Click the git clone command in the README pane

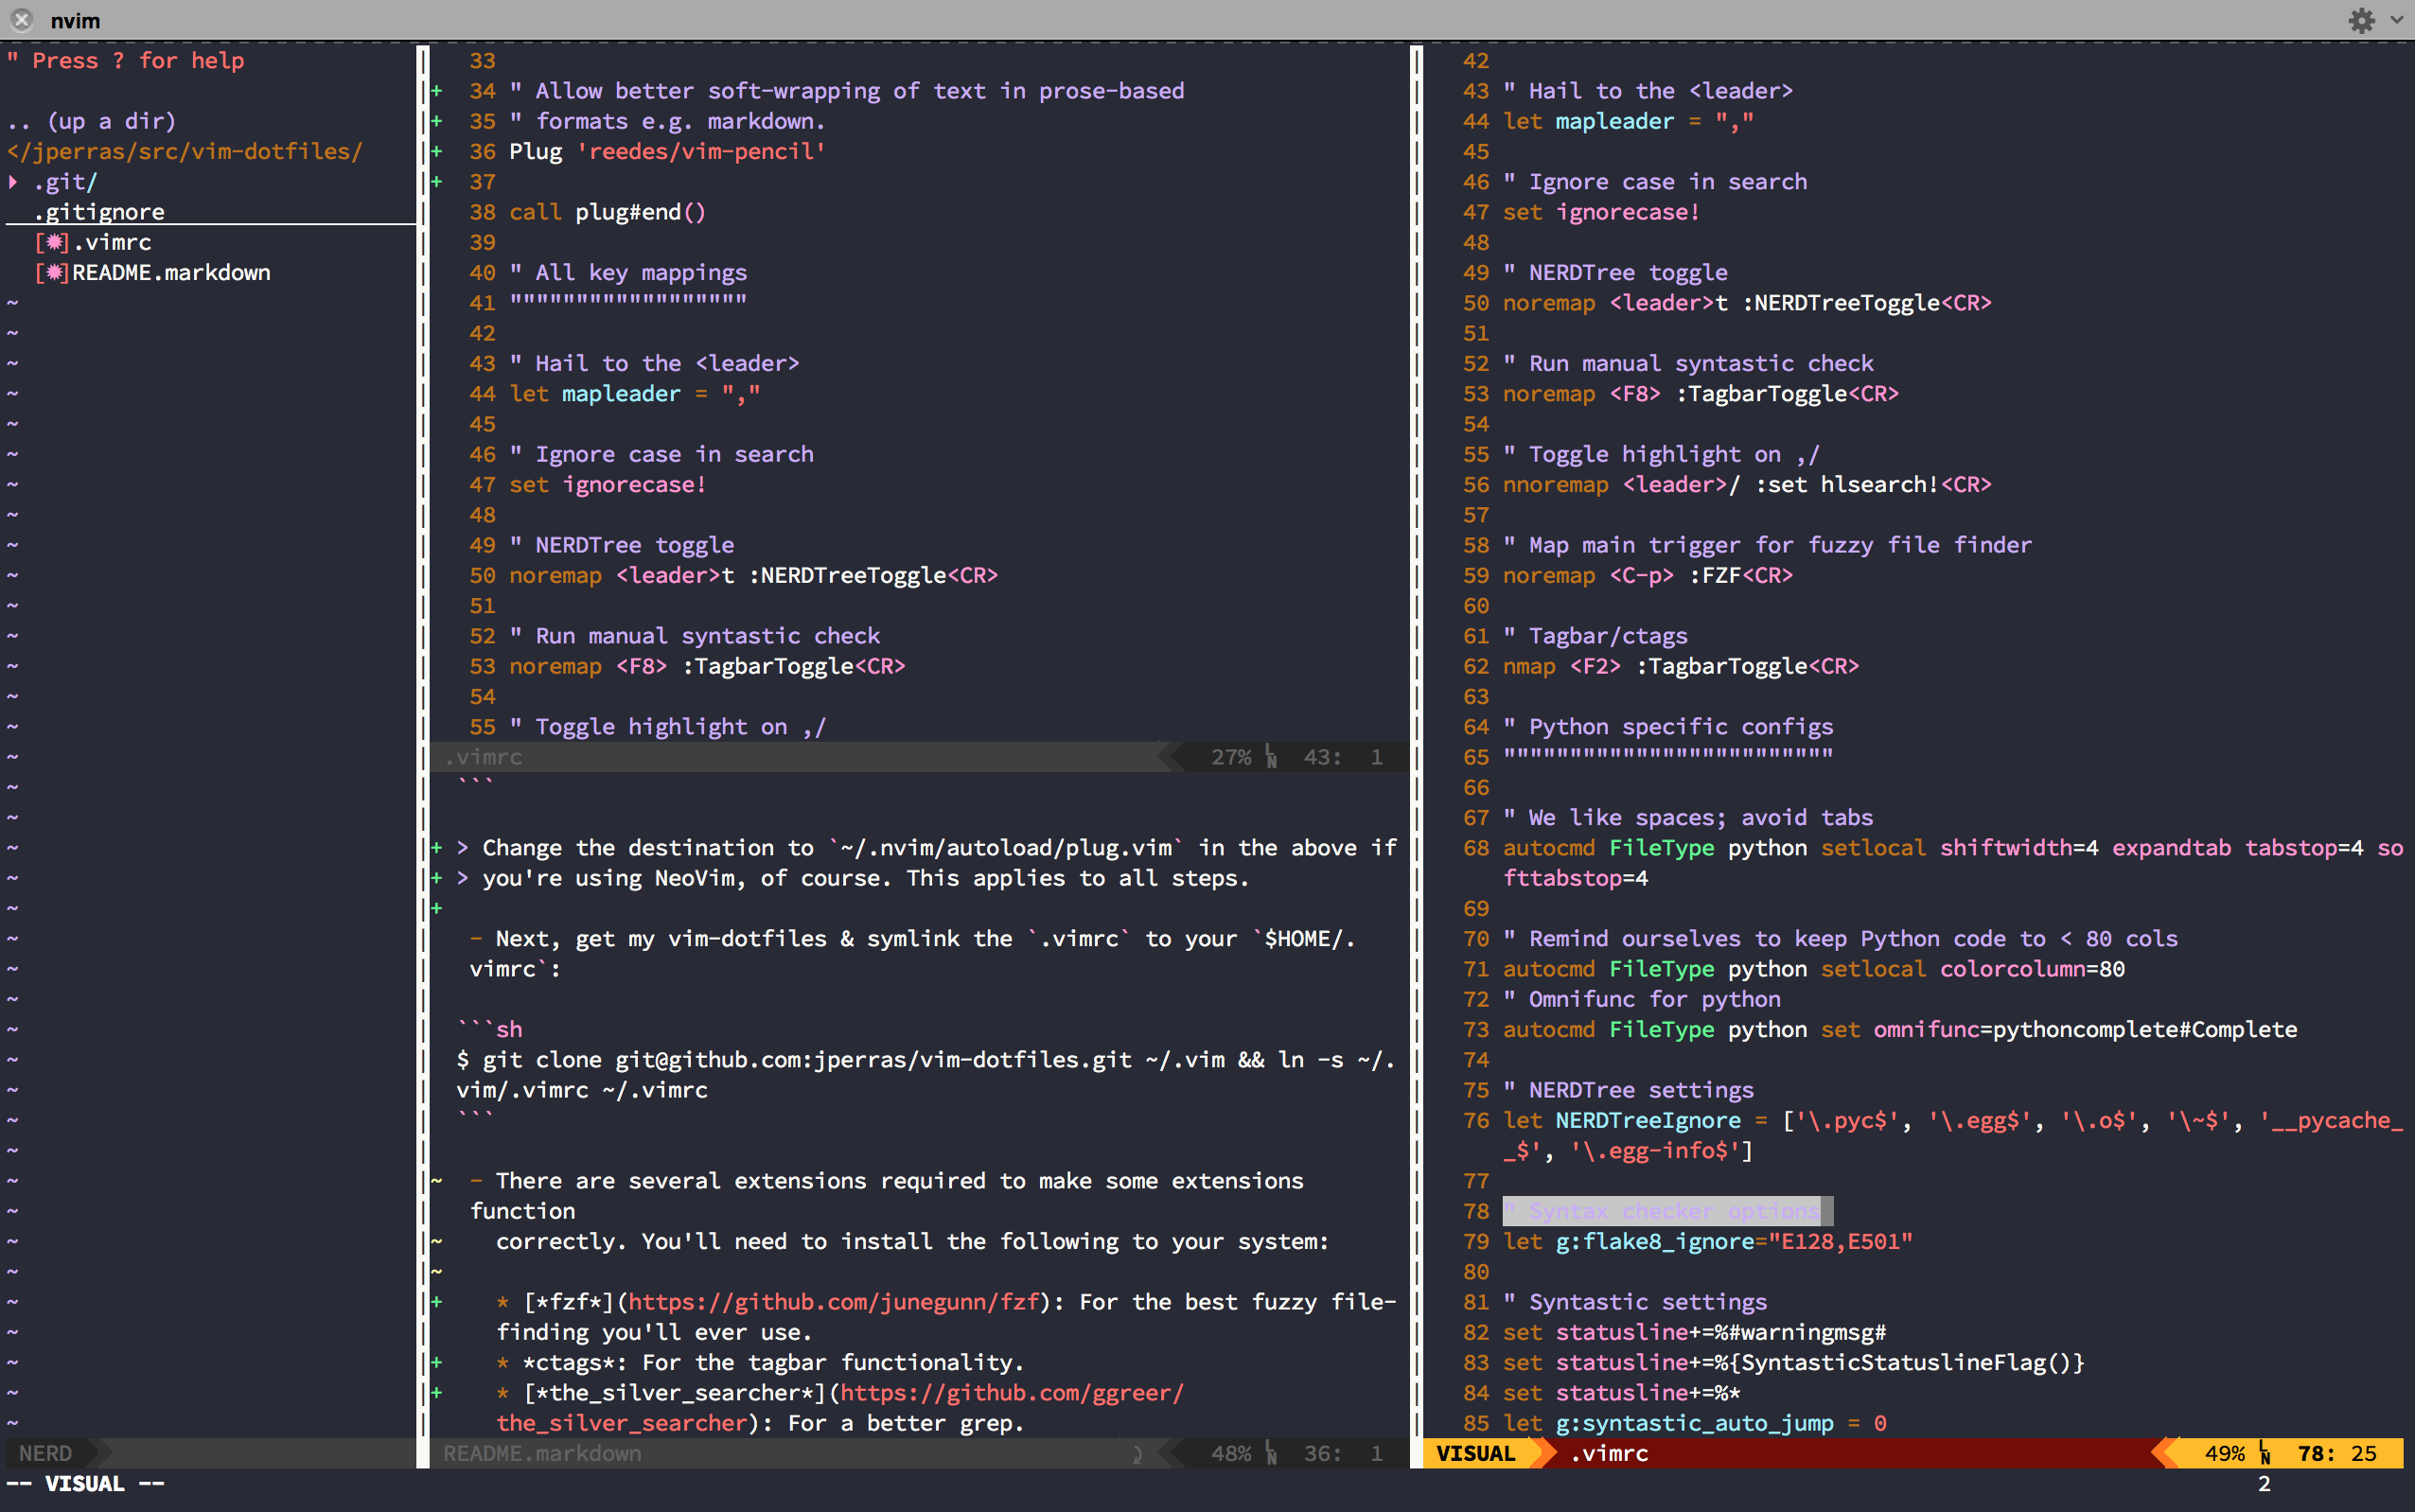click(926, 1075)
